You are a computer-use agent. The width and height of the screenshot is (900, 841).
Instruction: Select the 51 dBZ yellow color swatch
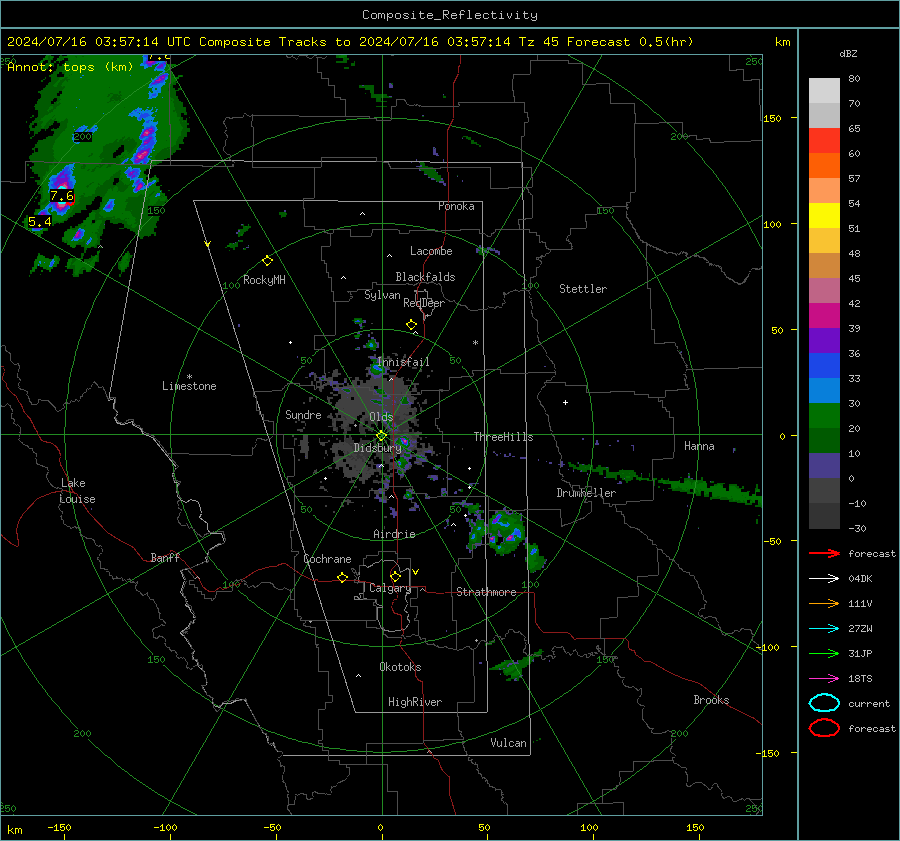point(824,215)
